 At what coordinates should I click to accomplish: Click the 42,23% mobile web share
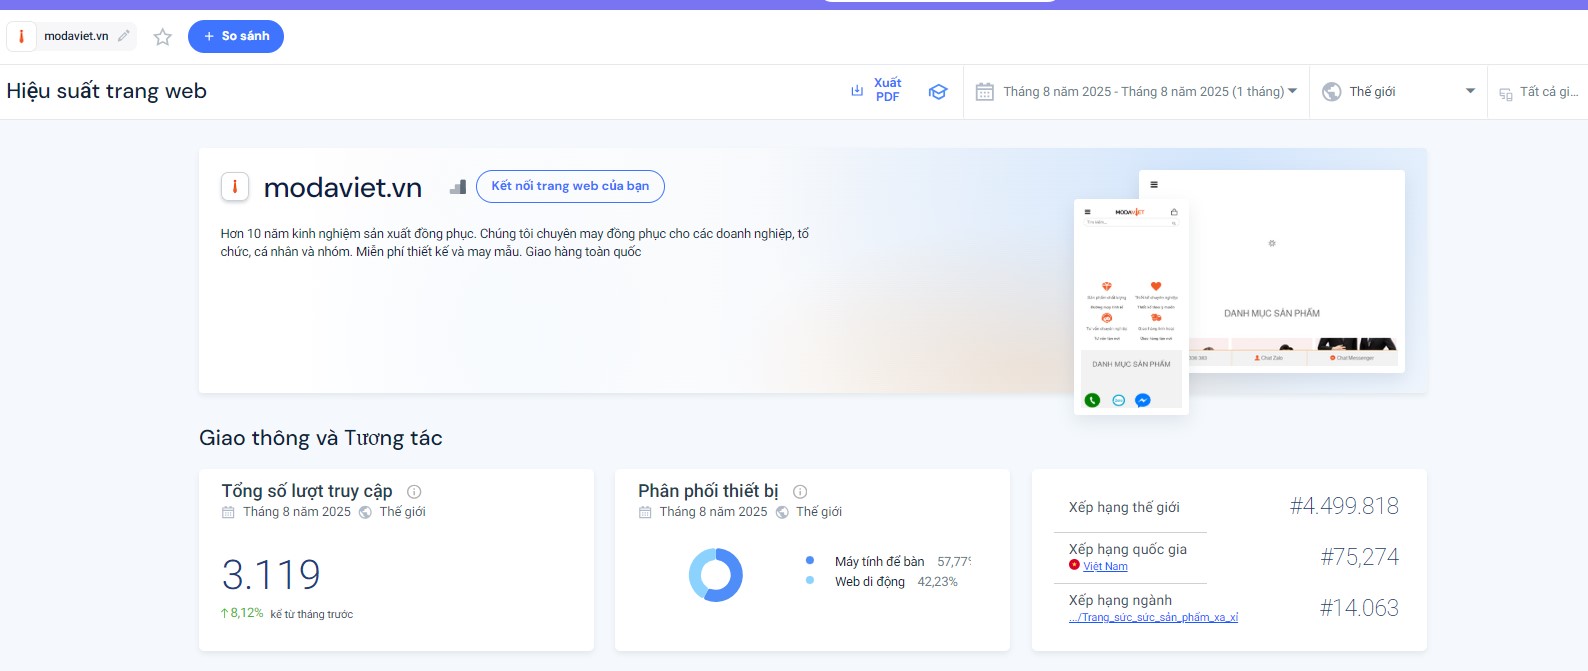[938, 581]
